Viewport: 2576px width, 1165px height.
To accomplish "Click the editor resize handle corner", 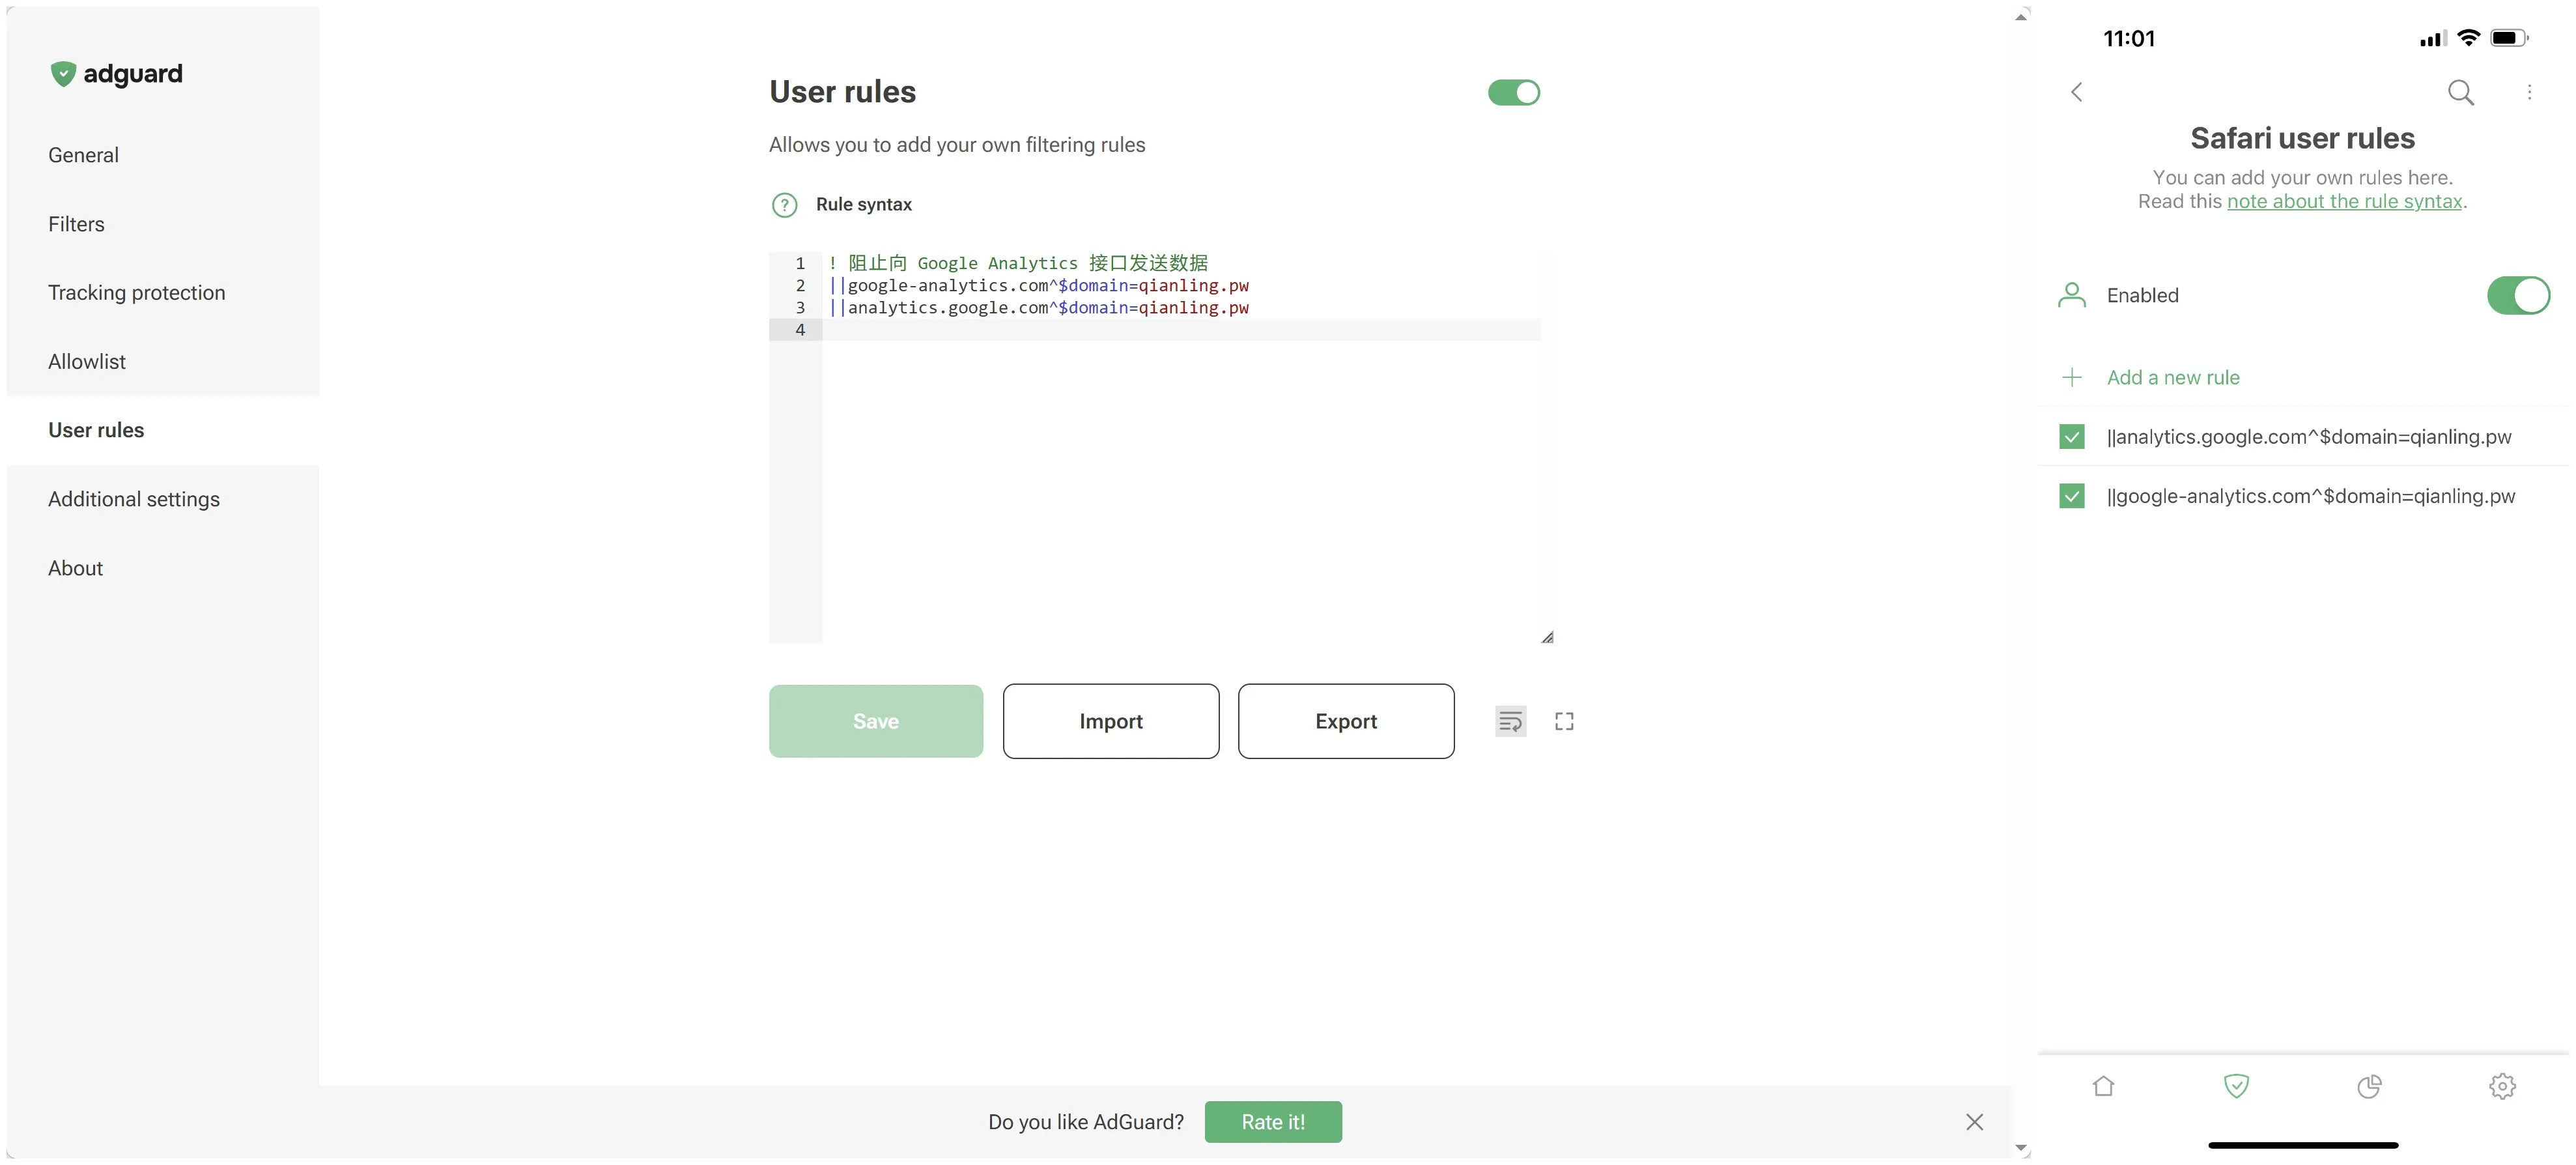I will (x=1547, y=637).
